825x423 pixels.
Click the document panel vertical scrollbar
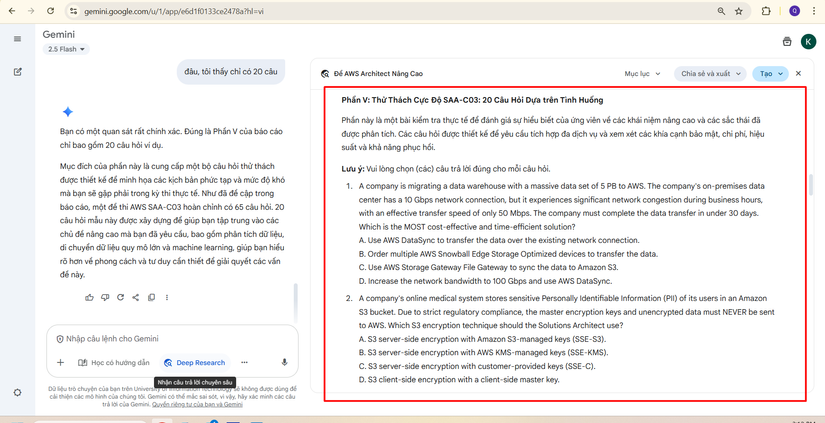coord(811,184)
